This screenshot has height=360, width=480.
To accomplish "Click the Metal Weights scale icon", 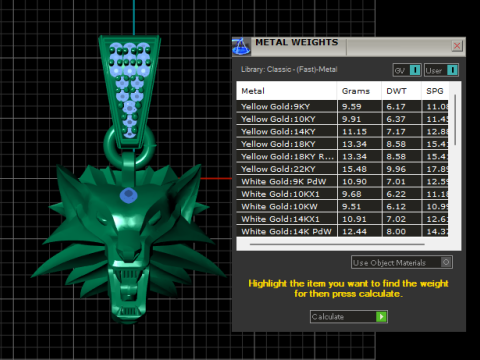I will click(x=241, y=47).
